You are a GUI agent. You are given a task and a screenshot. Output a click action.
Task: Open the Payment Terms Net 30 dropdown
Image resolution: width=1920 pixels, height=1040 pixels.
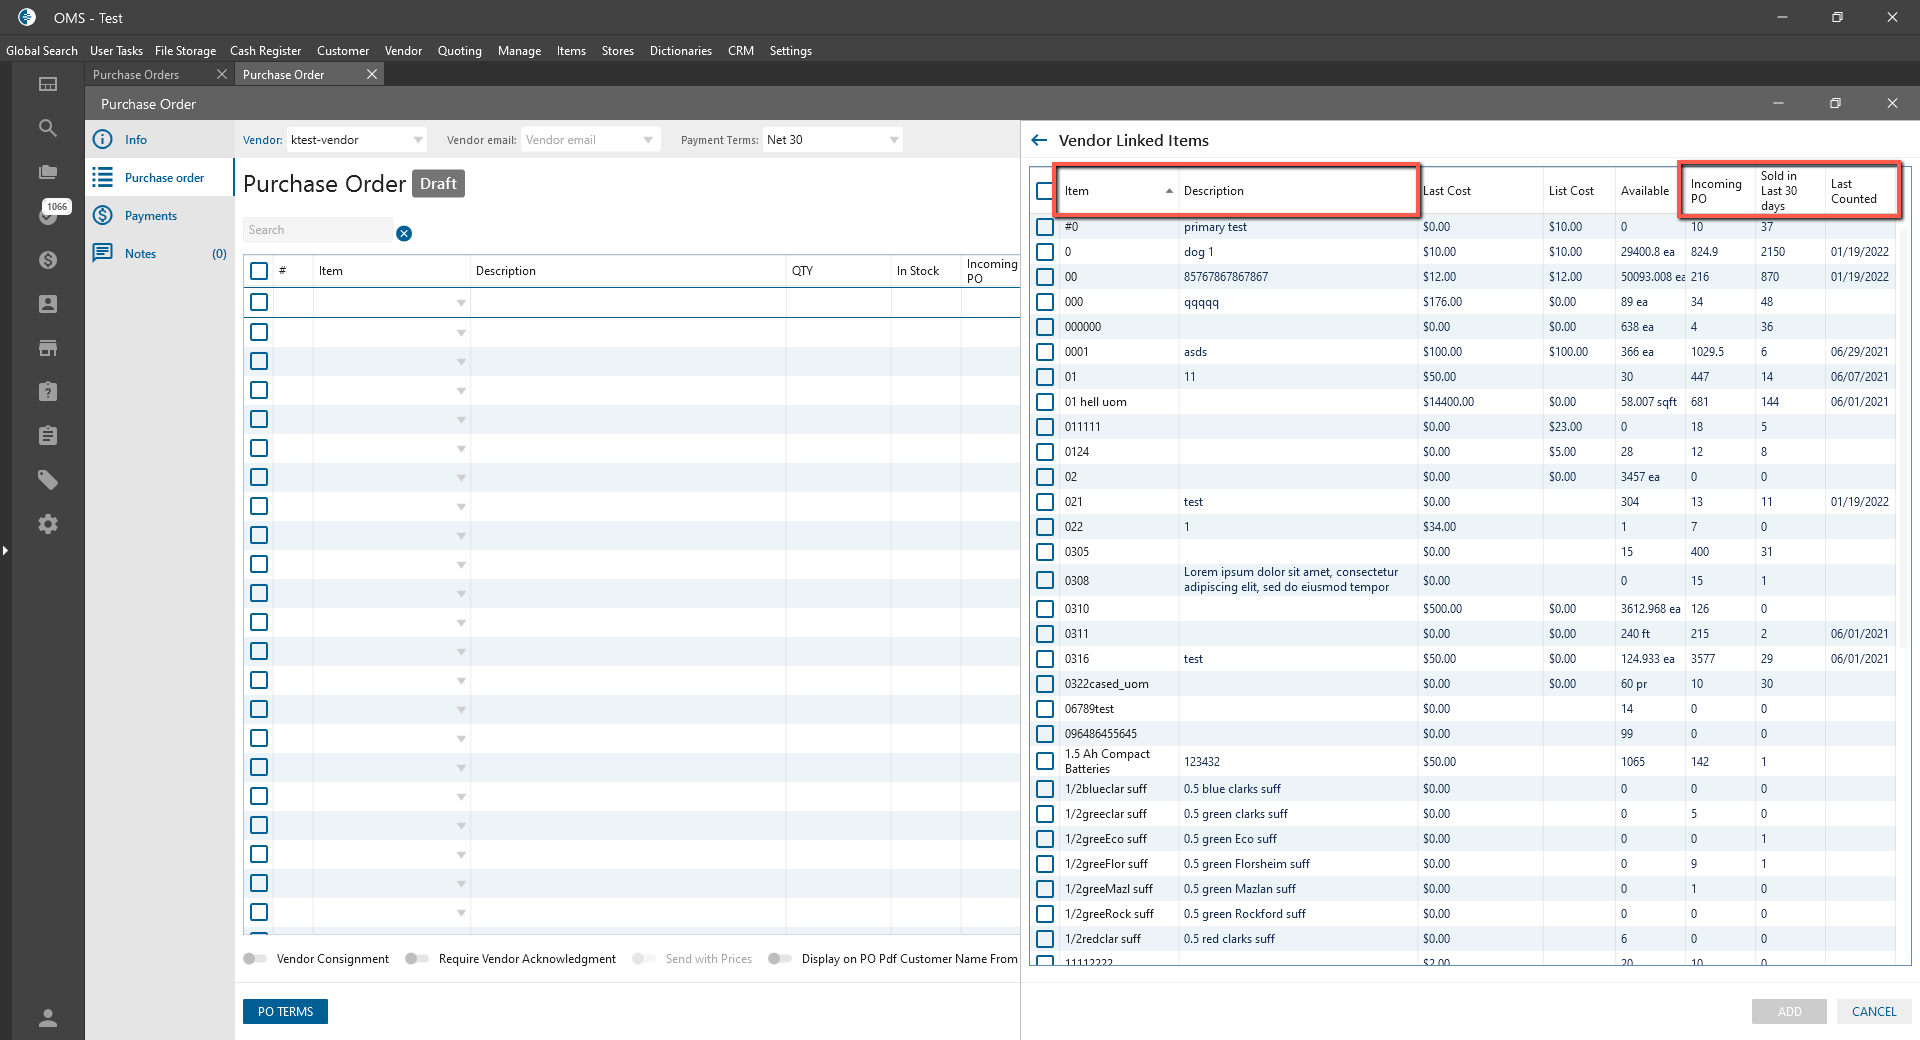(893, 140)
